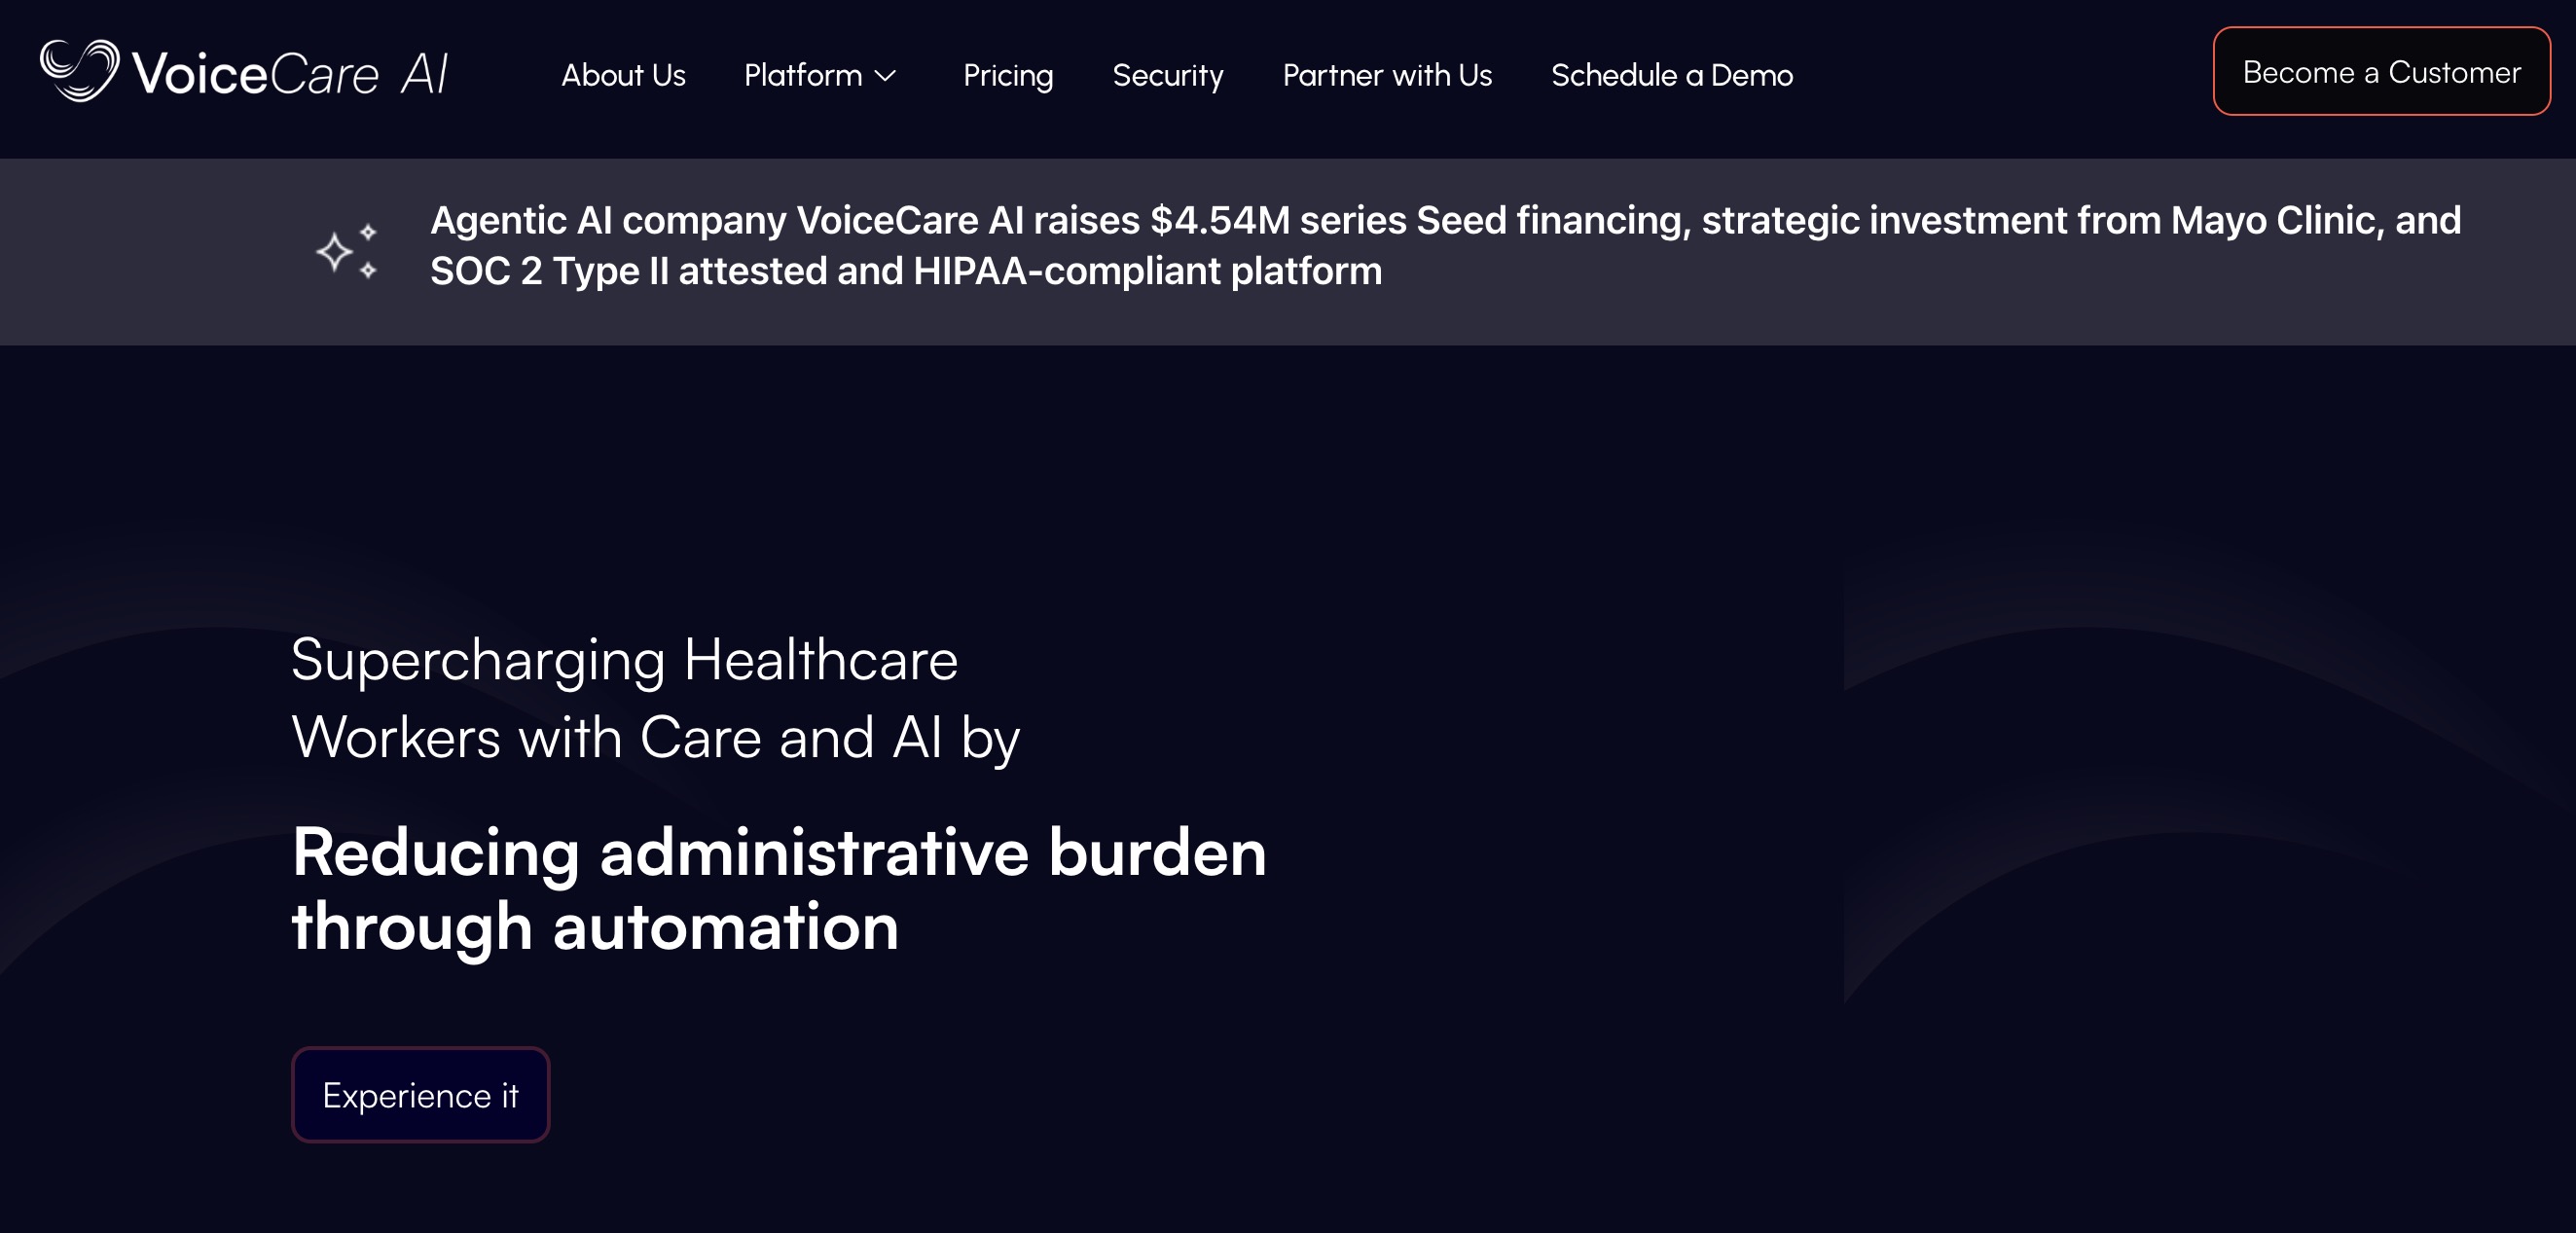Select Partner with Us in navigation
This screenshot has width=2576, height=1233.
1386,76
